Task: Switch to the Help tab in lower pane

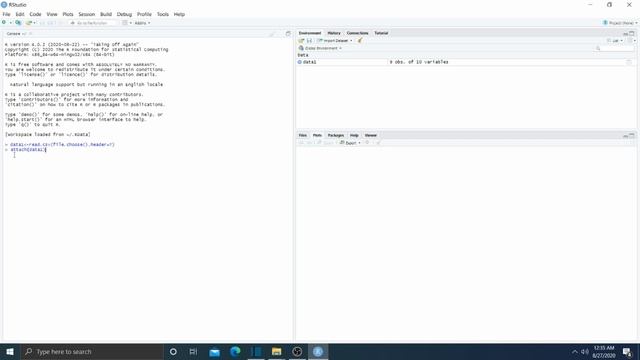Action: [x=354, y=135]
